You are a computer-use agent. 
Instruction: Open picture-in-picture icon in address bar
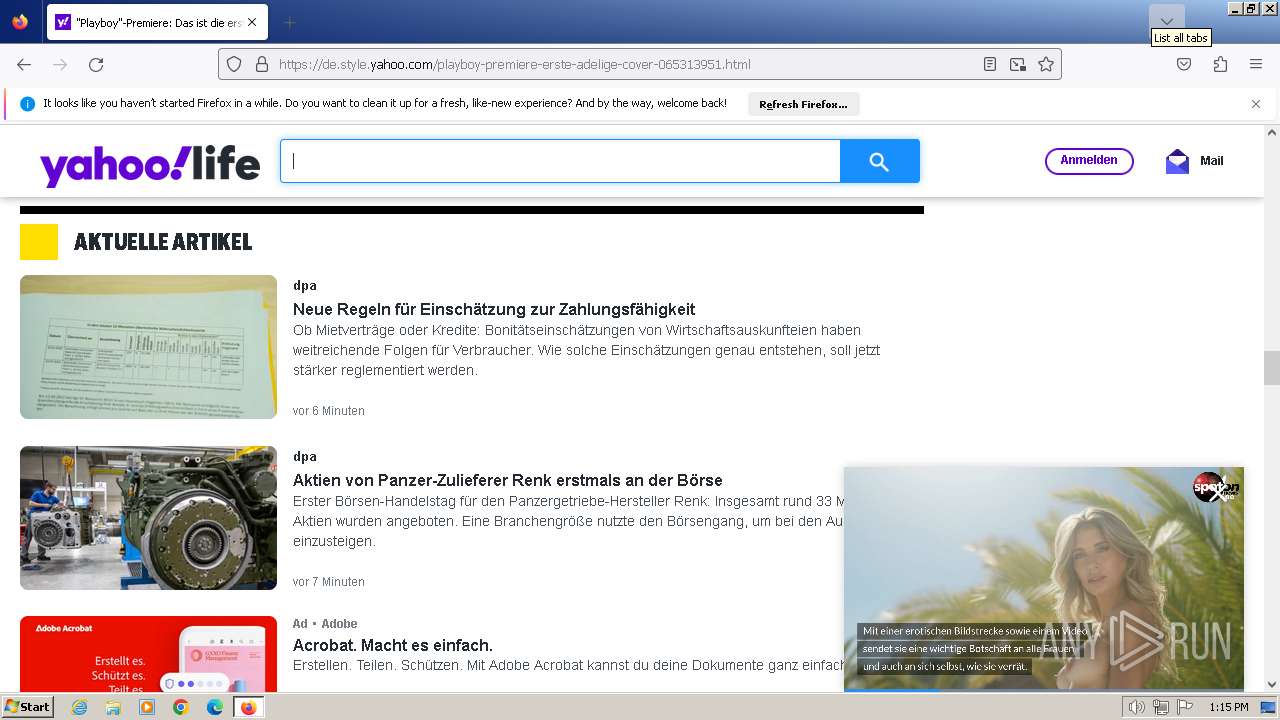[x=1018, y=64]
